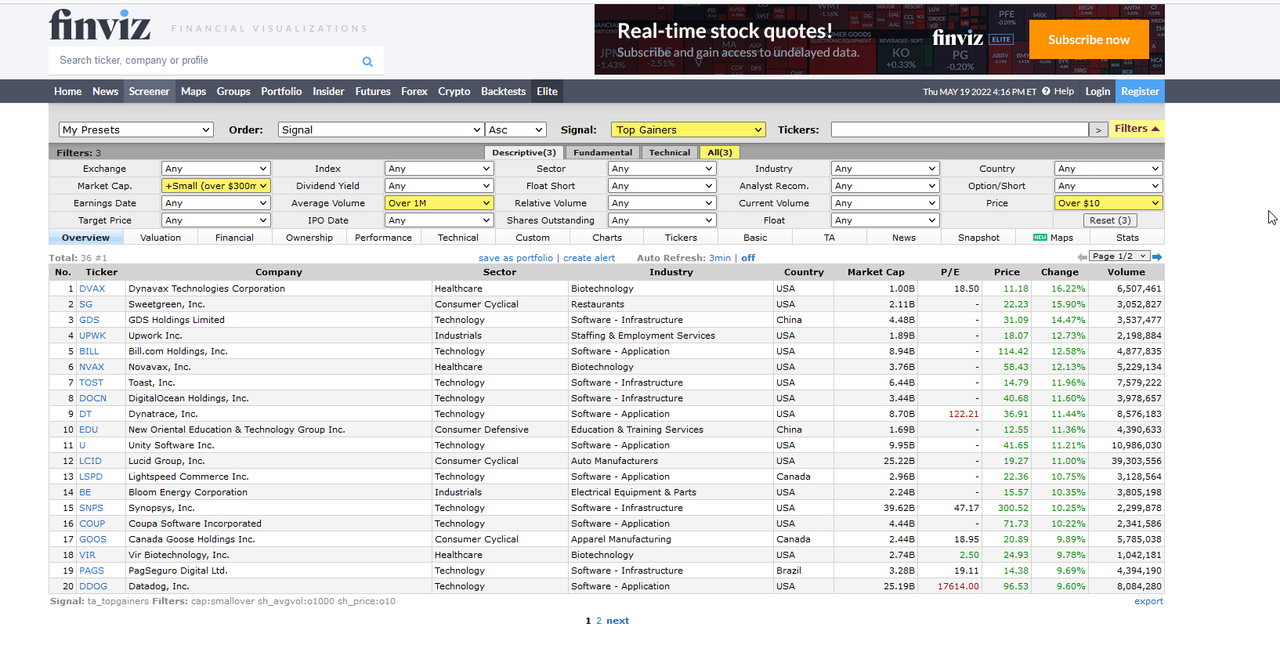Click the real-time stock quotes banner
The height and width of the screenshot is (664, 1280).
coord(879,39)
